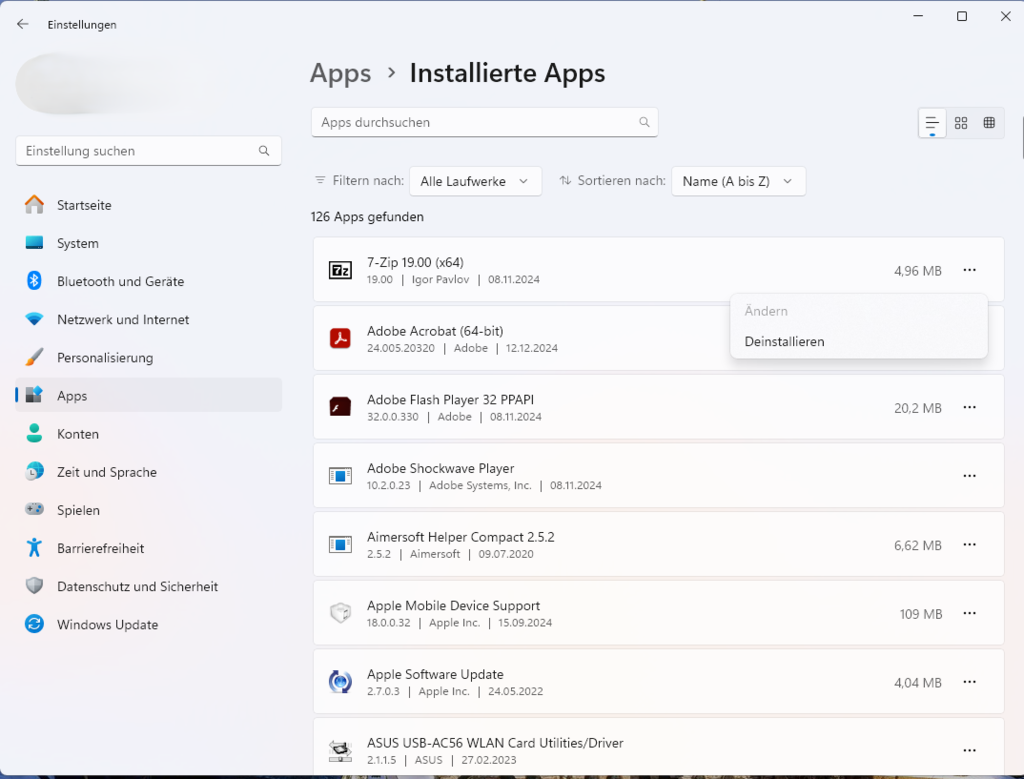This screenshot has width=1024, height=779.
Task: Click the Adobe Flash Player icon
Action: pyautogui.click(x=340, y=407)
